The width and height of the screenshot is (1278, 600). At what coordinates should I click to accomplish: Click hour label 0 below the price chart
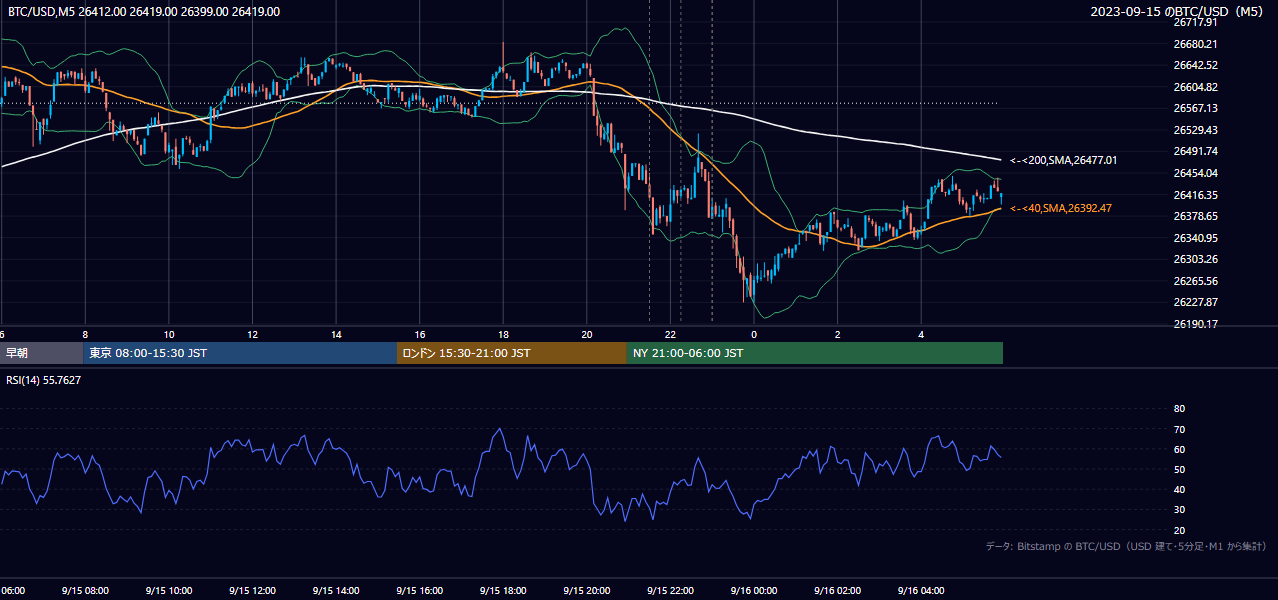[x=754, y=335]
